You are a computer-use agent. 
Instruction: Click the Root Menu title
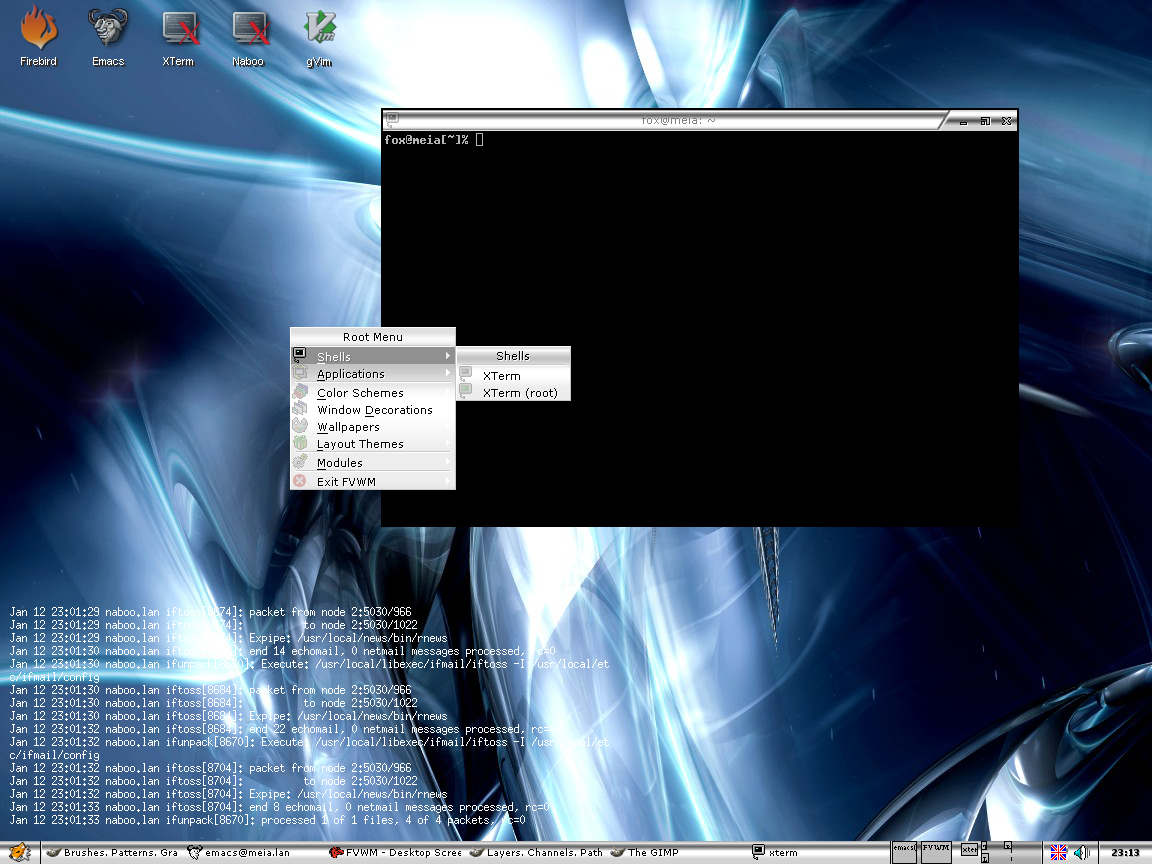pyautogui.click(x=372, y=337)
